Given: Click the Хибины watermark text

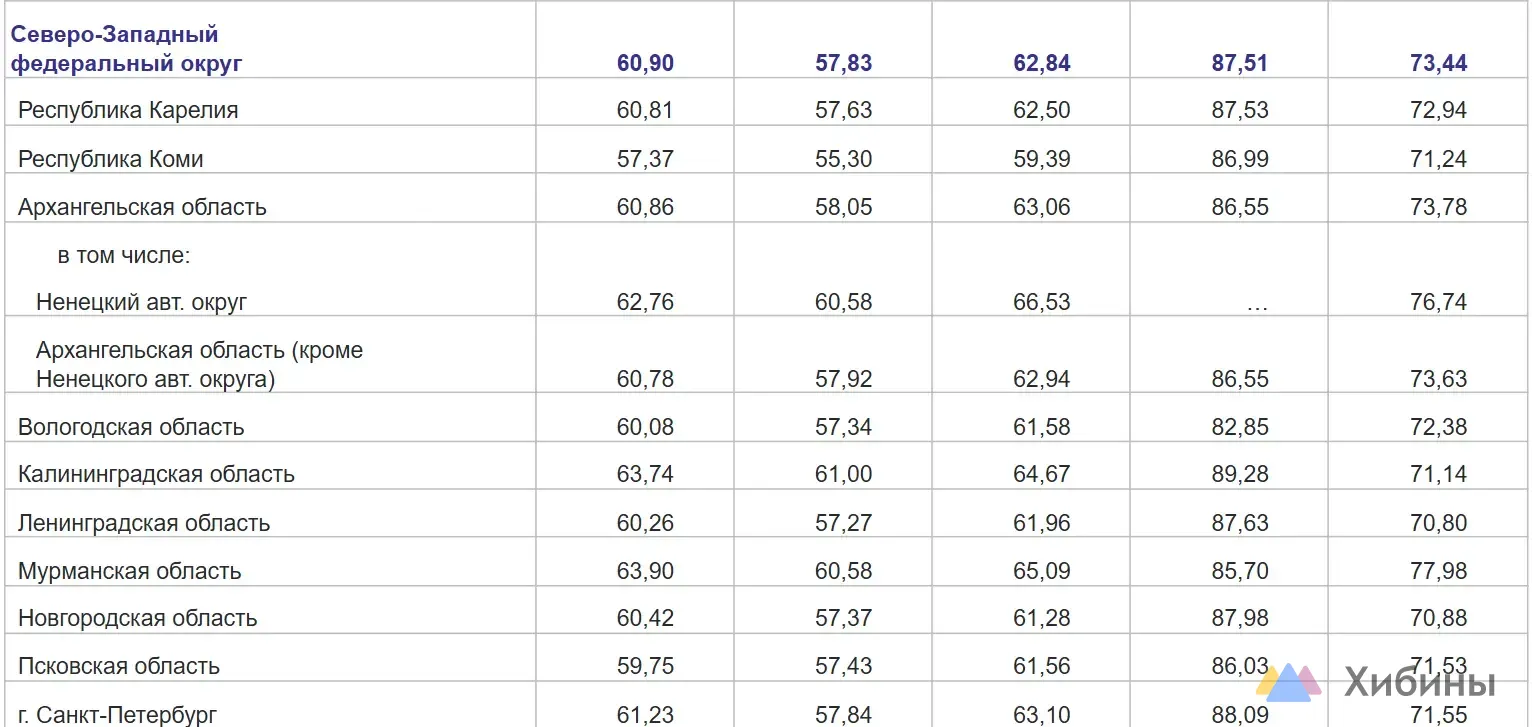Looking at the screenshot, I should [x=1419, y=682].
